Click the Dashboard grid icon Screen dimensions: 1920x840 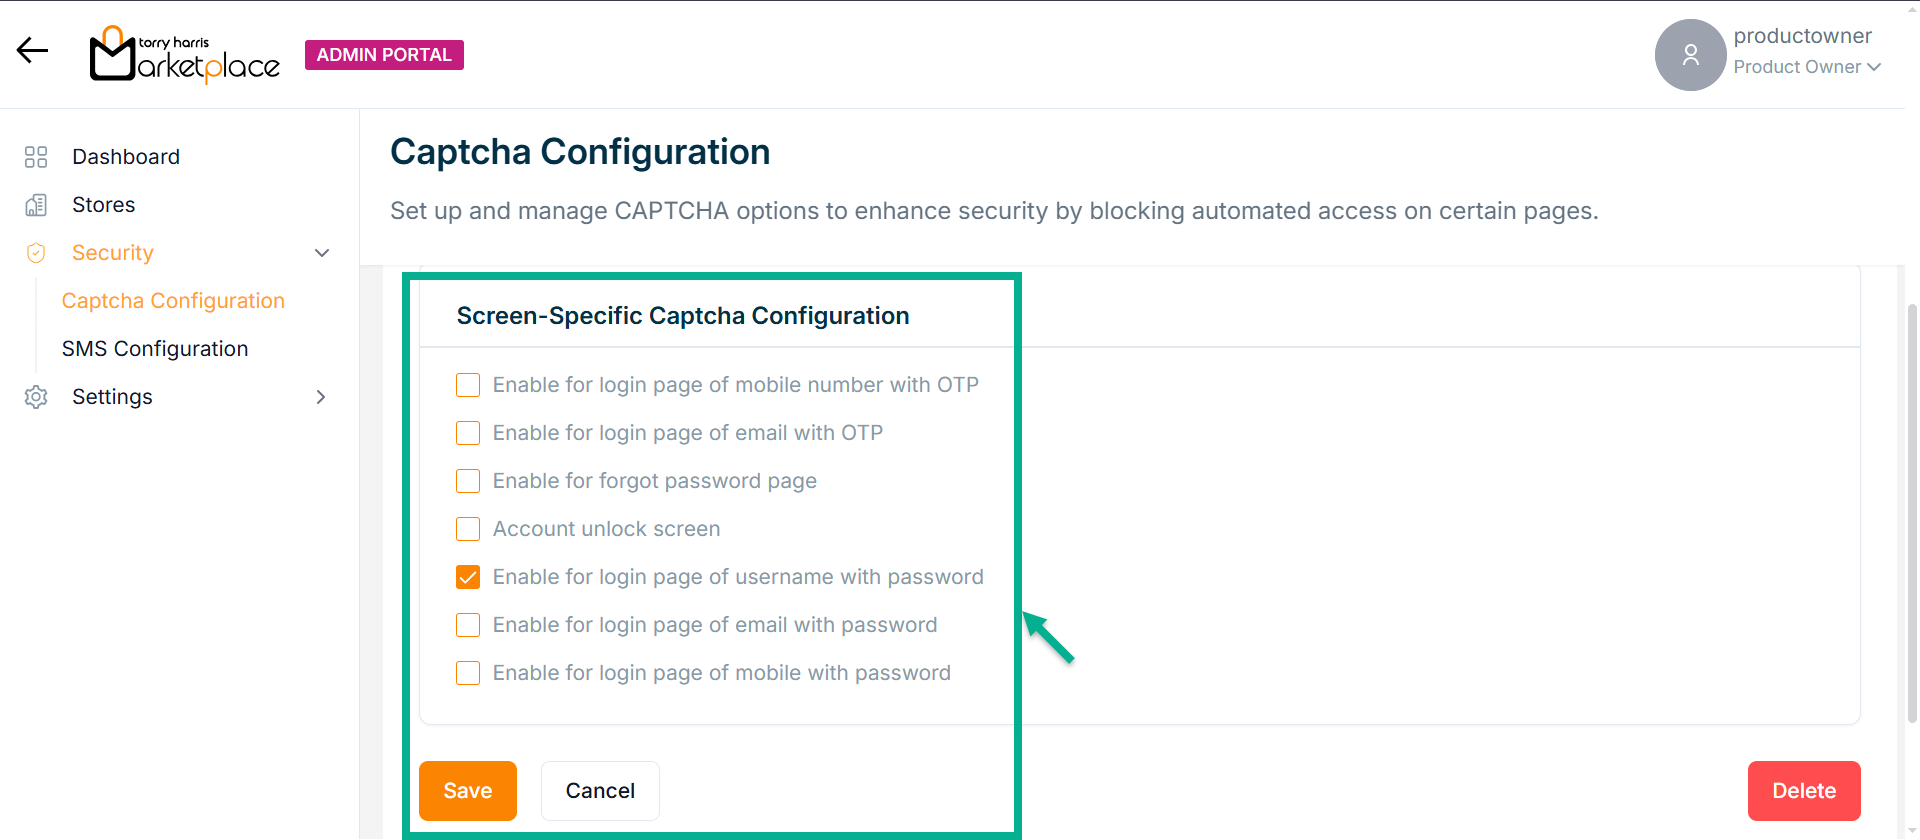point(36,157)
